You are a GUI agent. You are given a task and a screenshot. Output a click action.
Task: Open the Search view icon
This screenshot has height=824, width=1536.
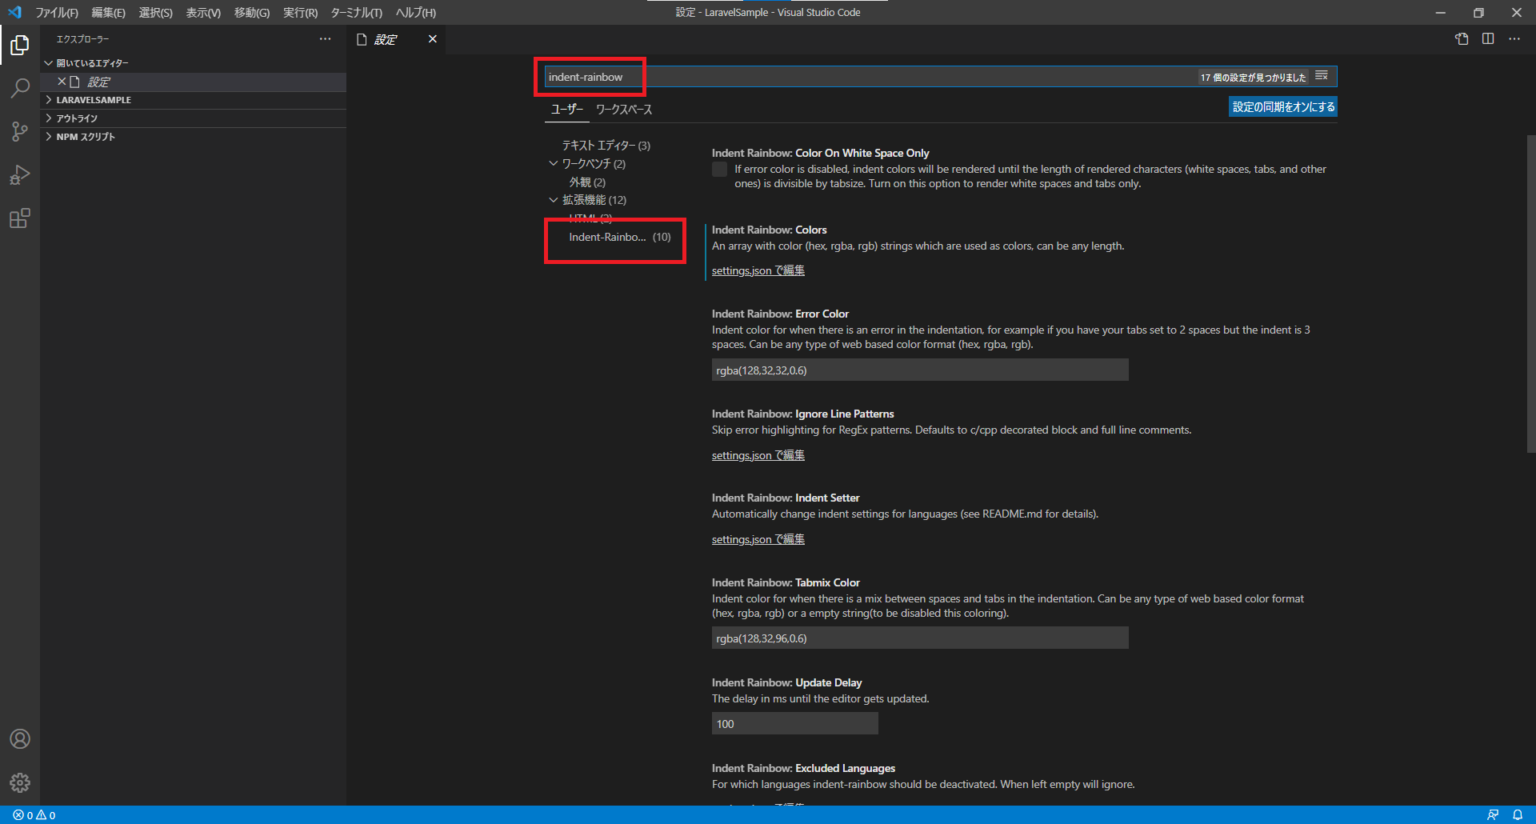(x=19, y=89)
